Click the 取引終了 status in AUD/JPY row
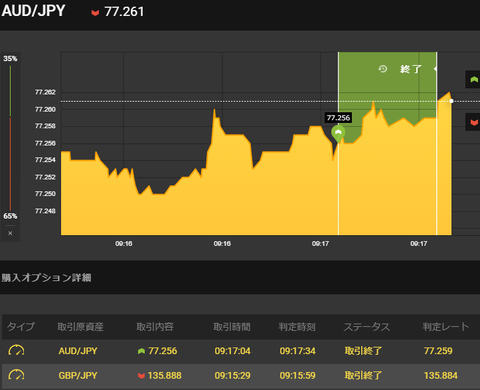This screenshot has width=480, height=390. click(x=363, y=351)
